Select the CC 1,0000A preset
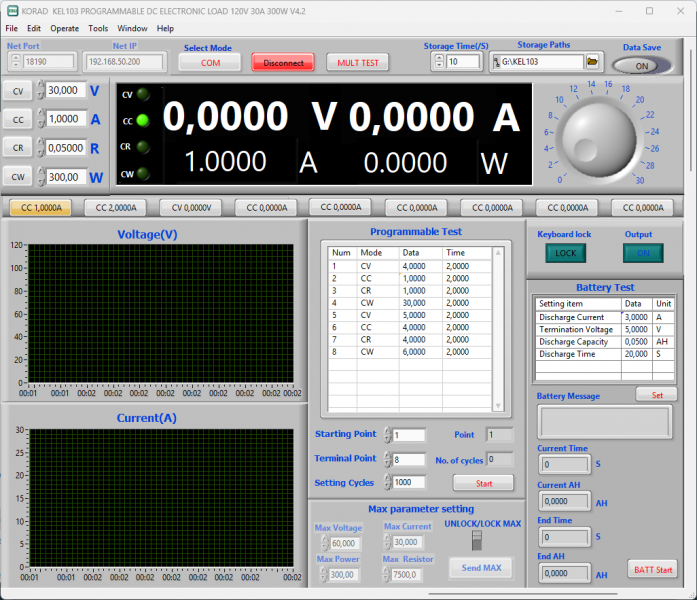This screenshot has height=600, width=697. click(x=41, y=208)
